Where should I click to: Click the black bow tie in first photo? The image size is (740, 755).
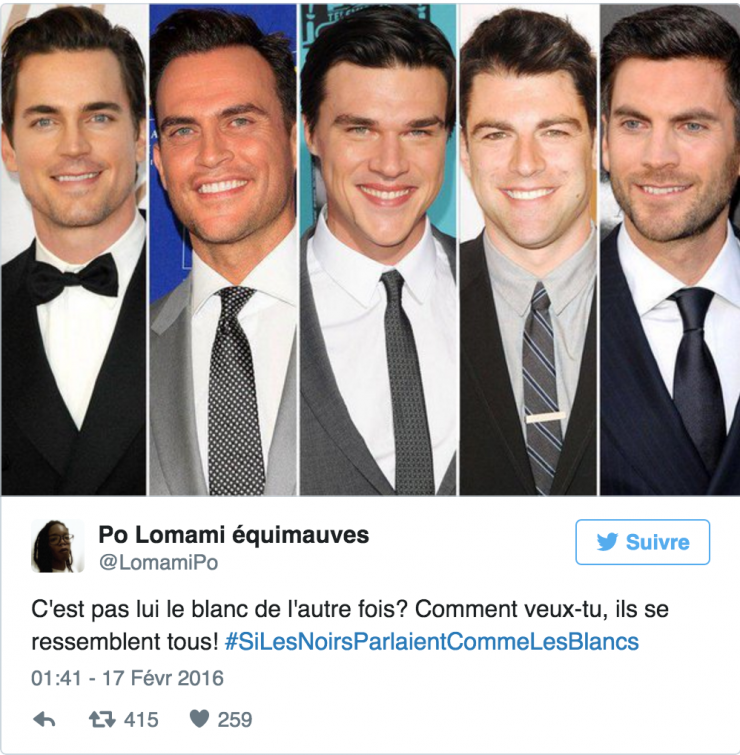pyautogui.click(x=74, y=278)
